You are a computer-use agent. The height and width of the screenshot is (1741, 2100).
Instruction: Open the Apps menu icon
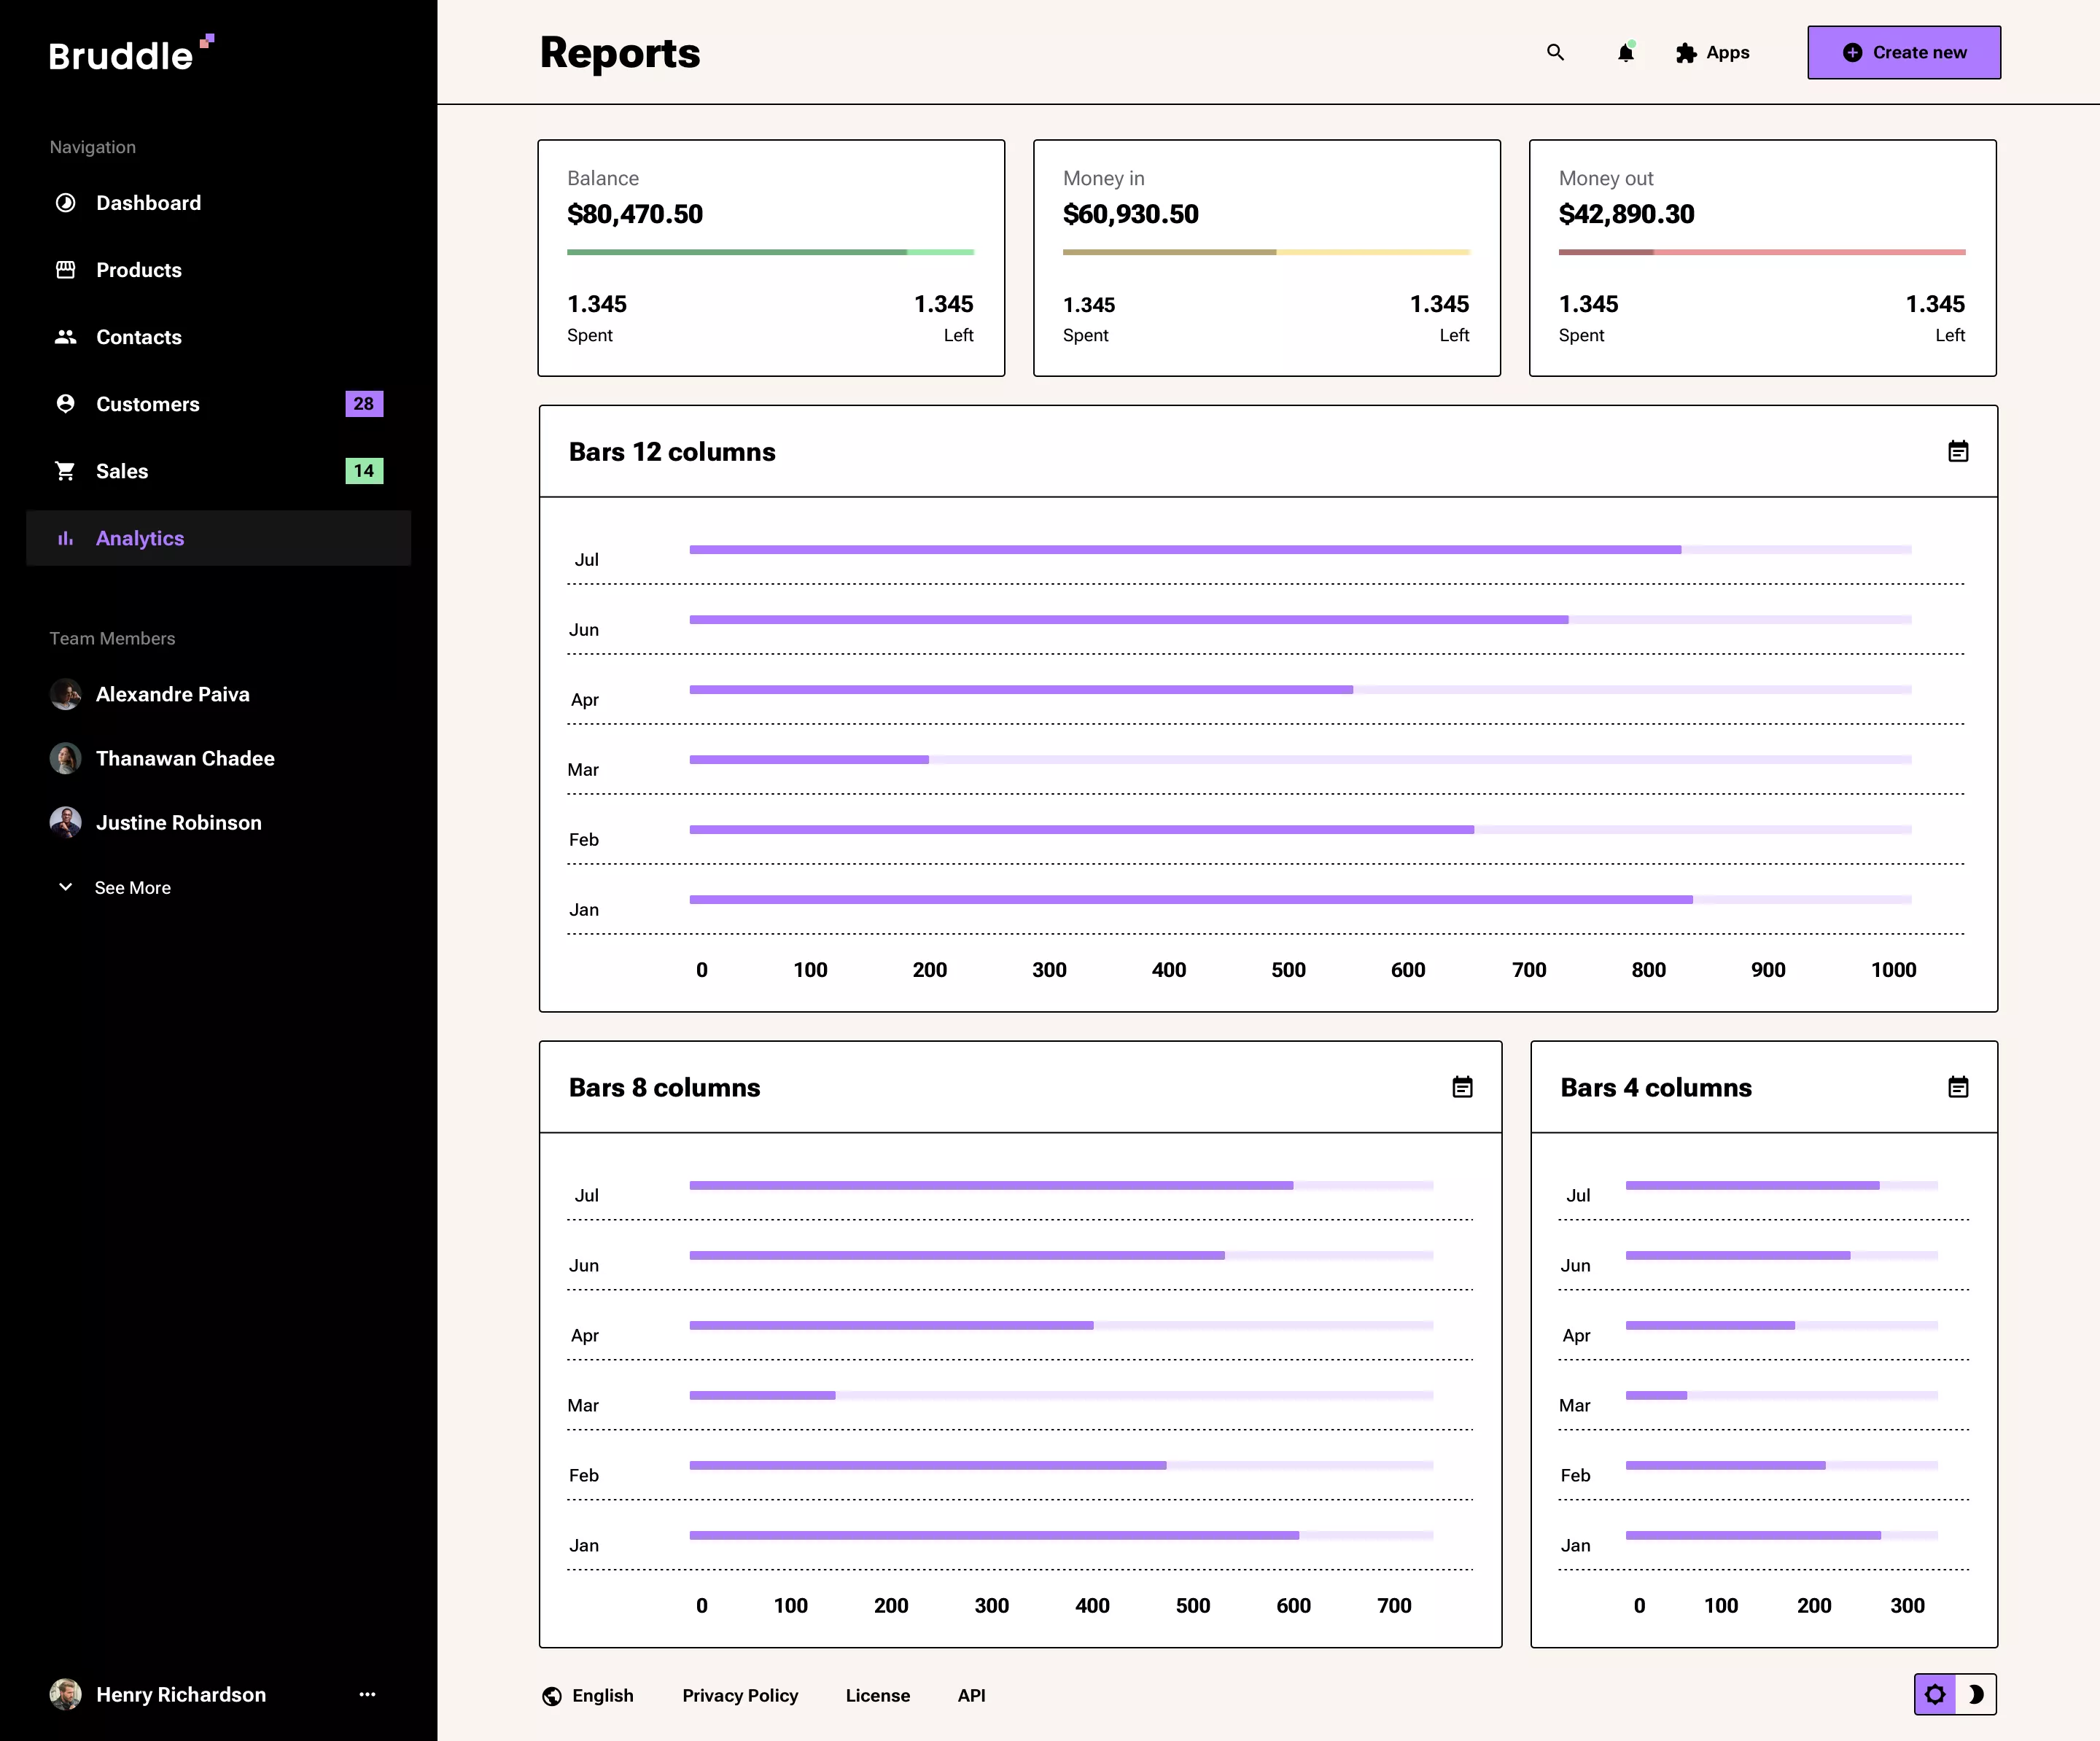pos(1686,52)
